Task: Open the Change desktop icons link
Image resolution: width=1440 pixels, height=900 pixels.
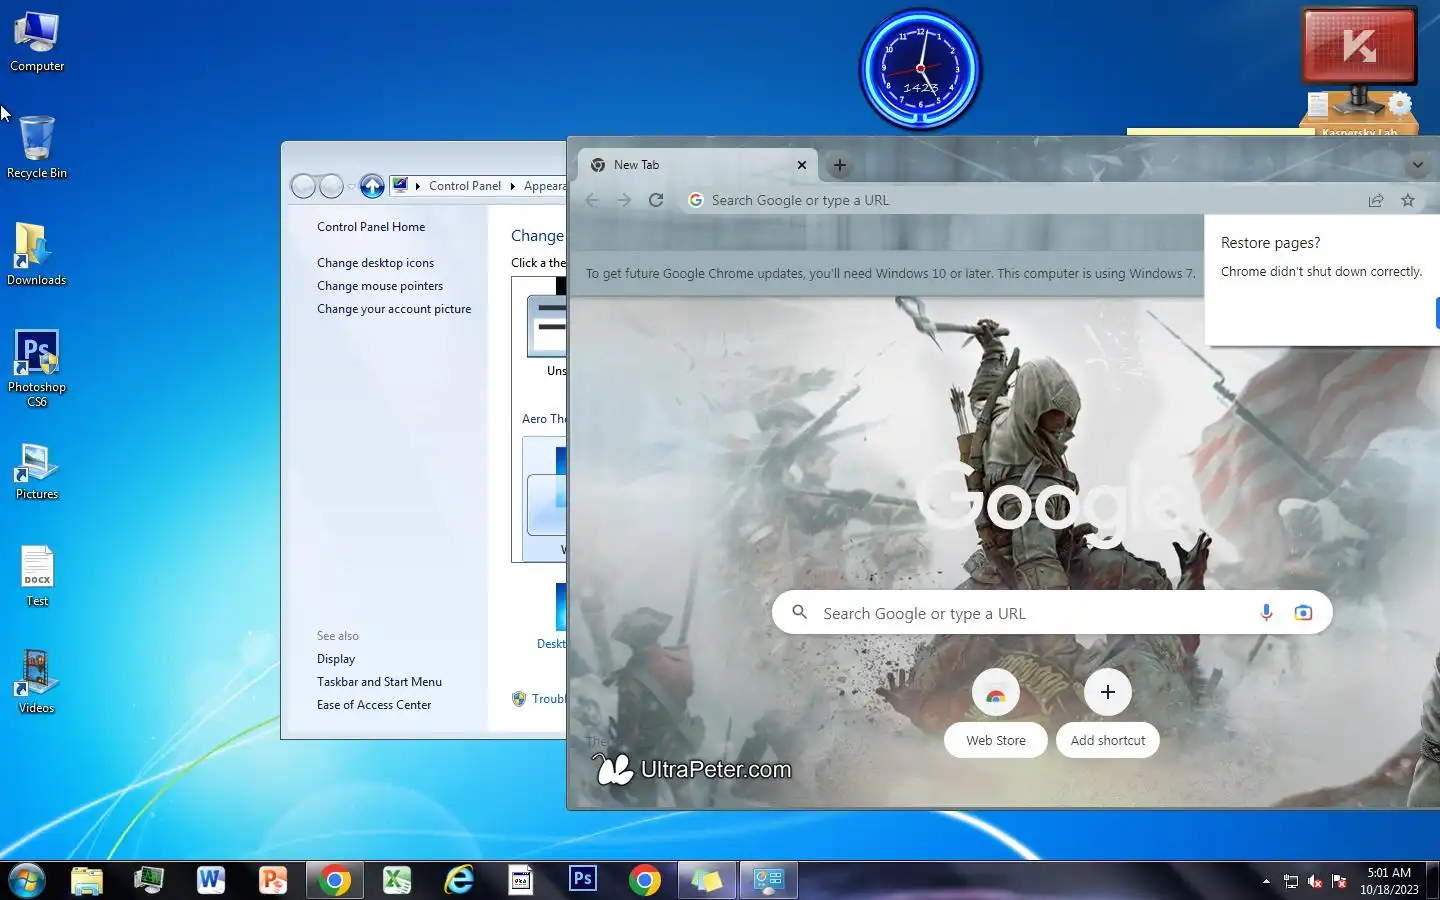Action: [x=375, y=263]
